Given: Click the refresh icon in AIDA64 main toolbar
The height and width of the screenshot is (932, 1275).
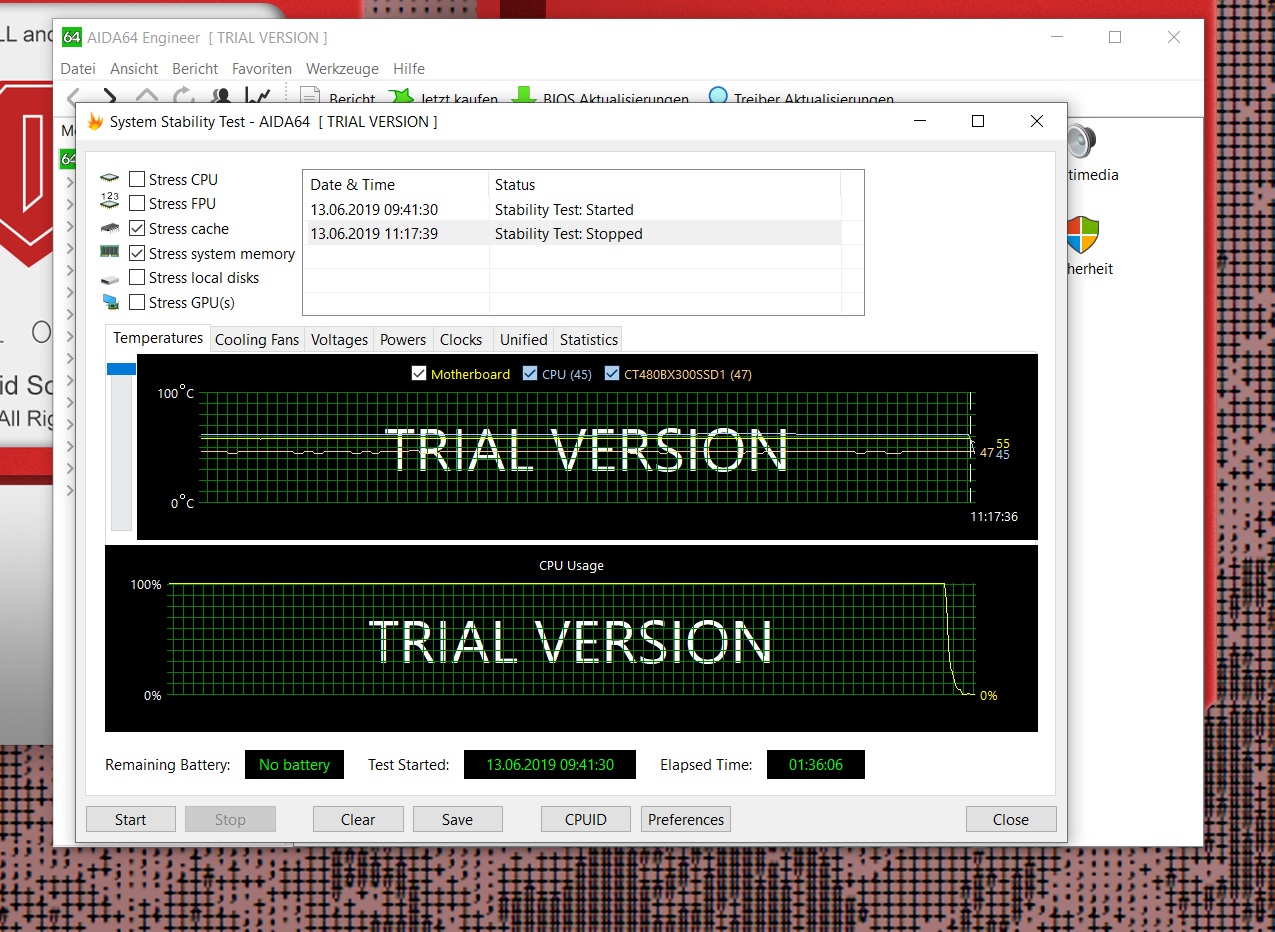Looking at the screenshot, I should pyautogui.click(x=184, y=97).
